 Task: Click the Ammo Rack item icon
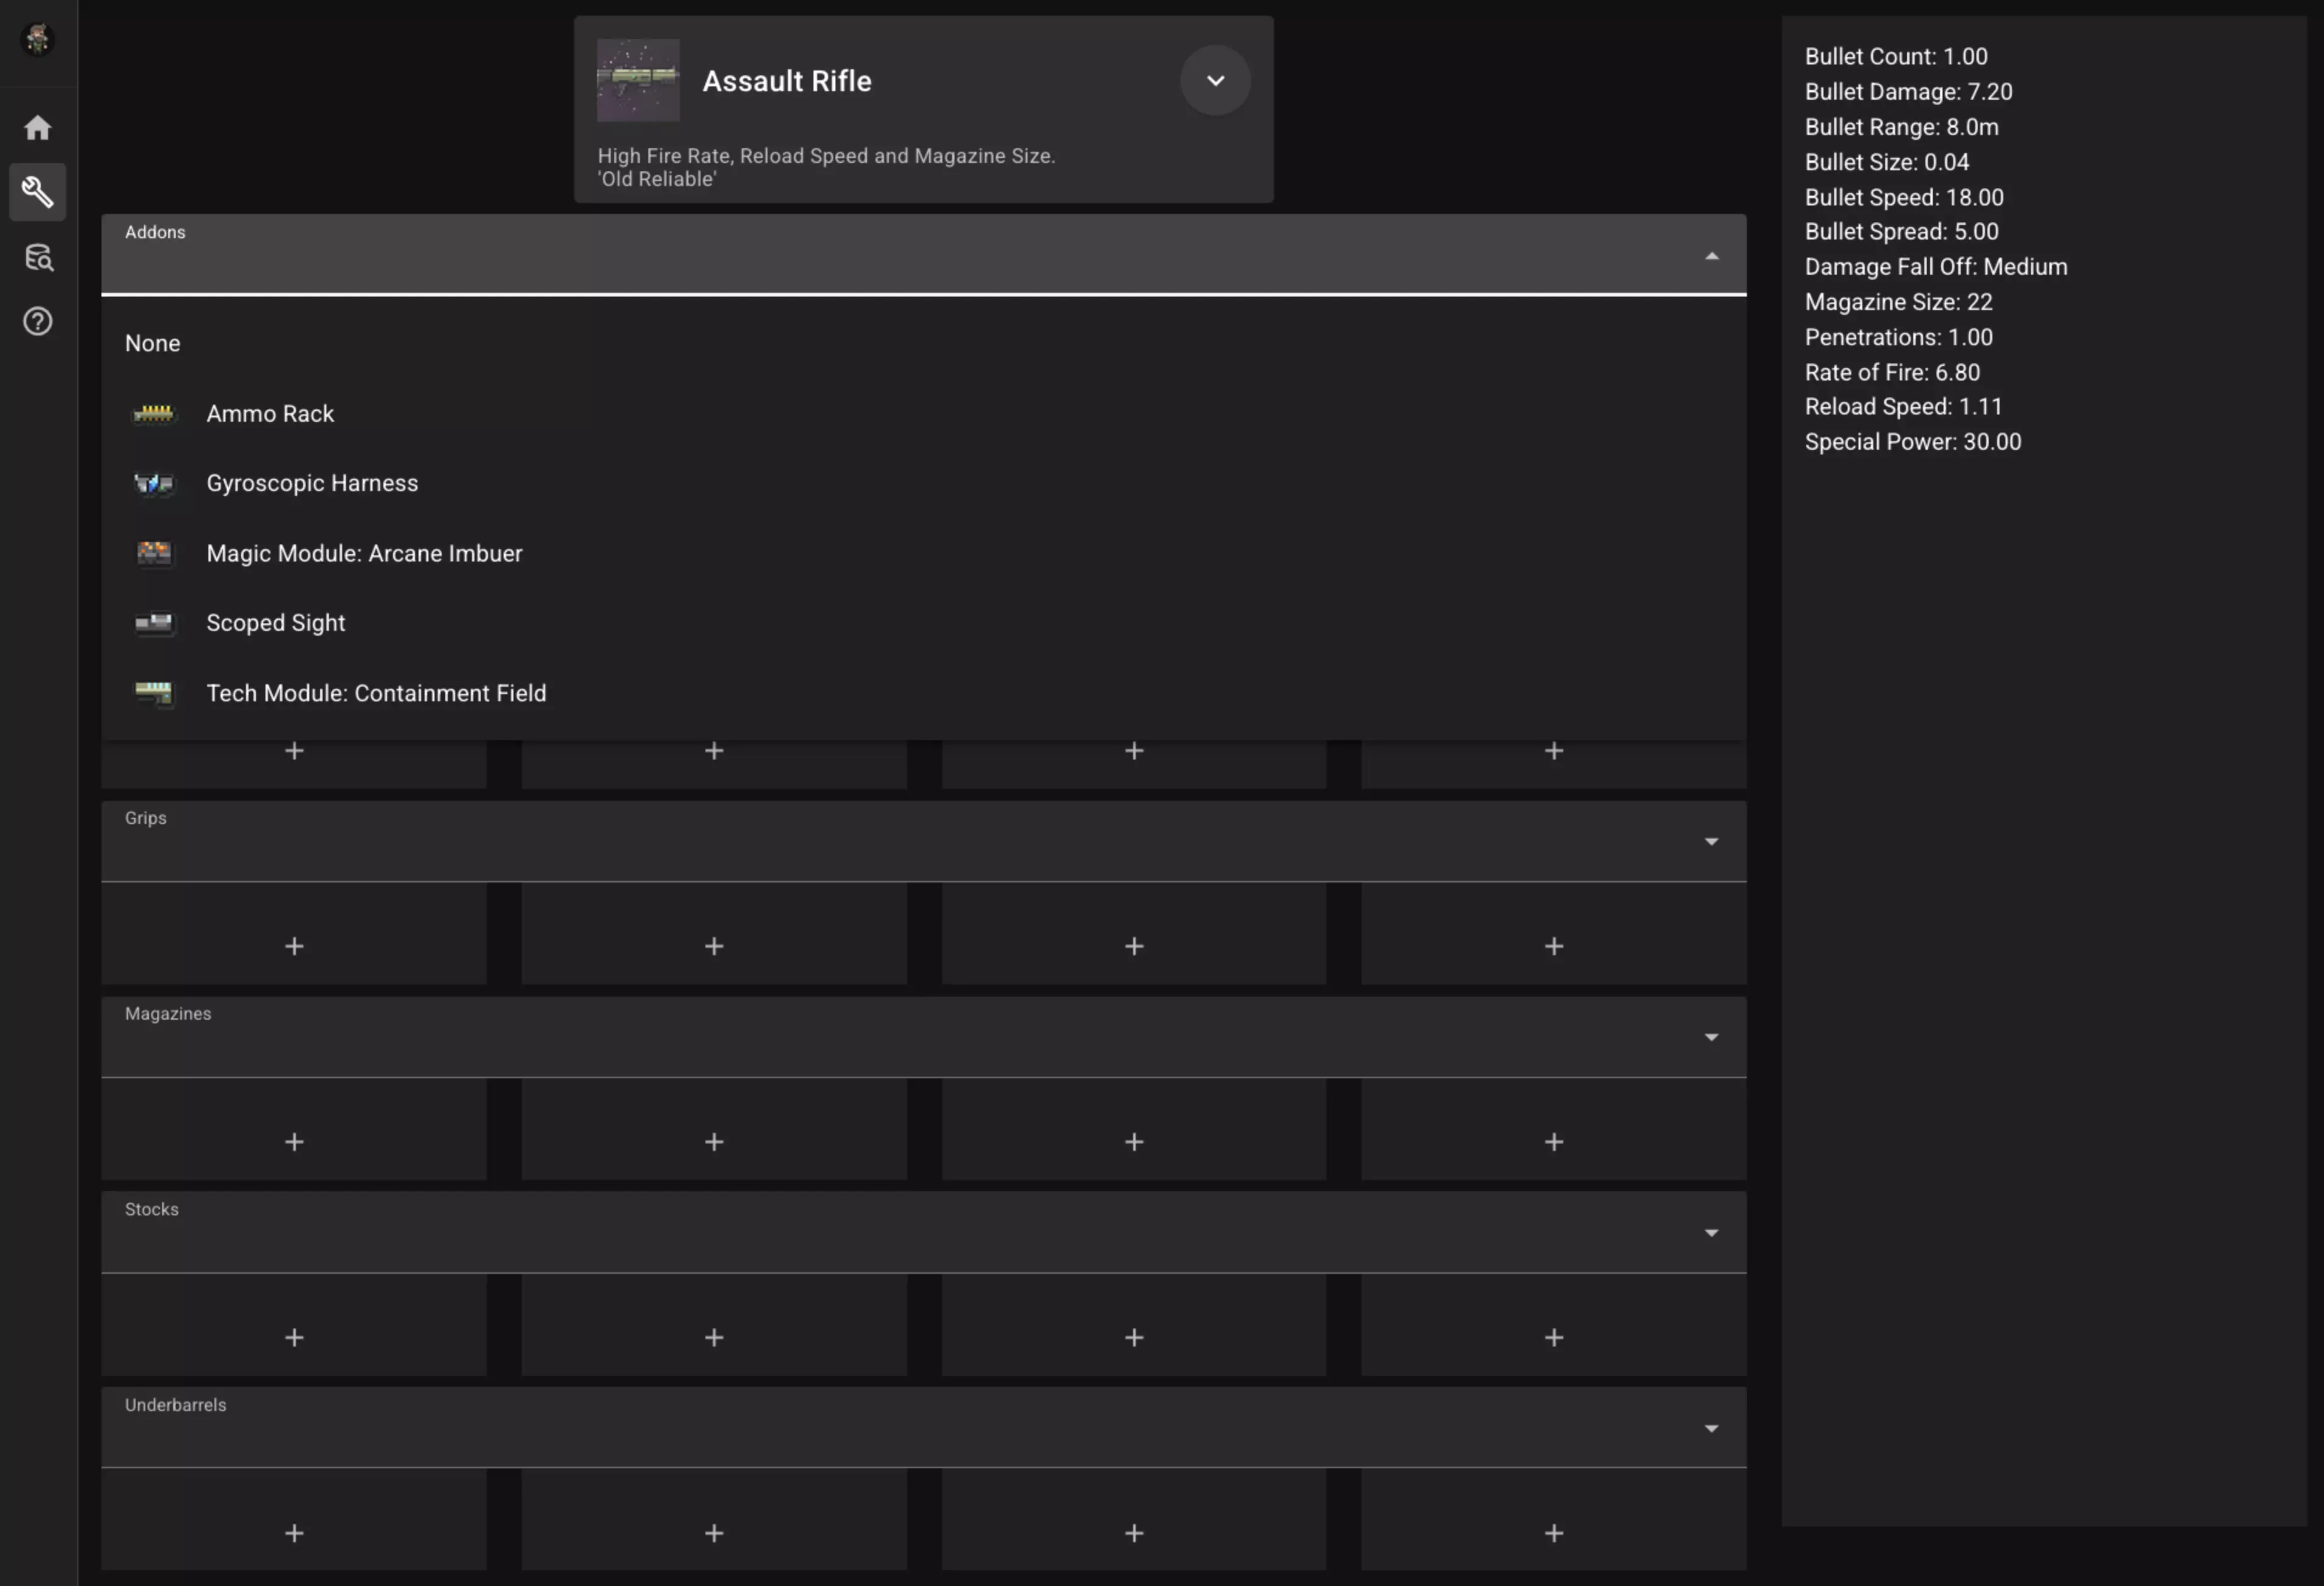tap(154, 414)
